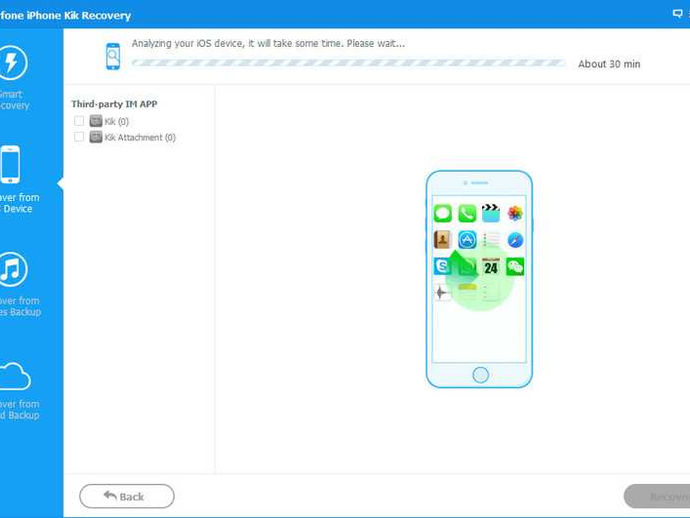Click the green Phone icon on illustration
Viewport: 690px width, 518px height.
coord(467,213)
